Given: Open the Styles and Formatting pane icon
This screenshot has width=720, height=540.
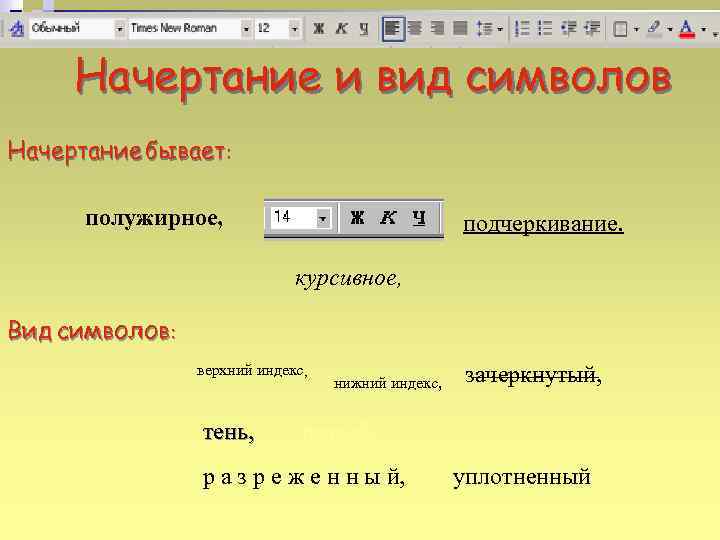Looking at the screenshot, I should tap(17, 28).
